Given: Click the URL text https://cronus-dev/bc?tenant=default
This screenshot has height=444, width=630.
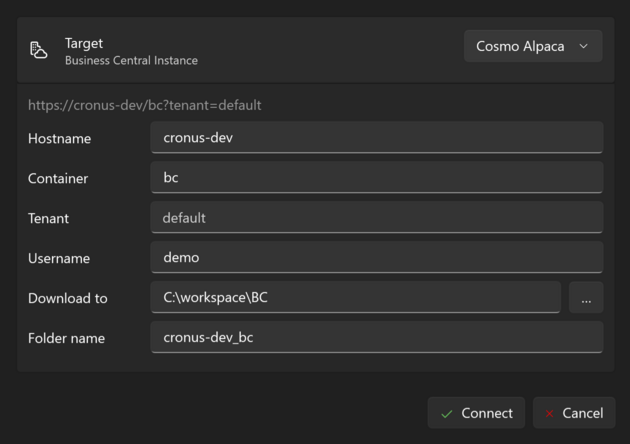Looking at the screenshot, I should click(145, 105).
